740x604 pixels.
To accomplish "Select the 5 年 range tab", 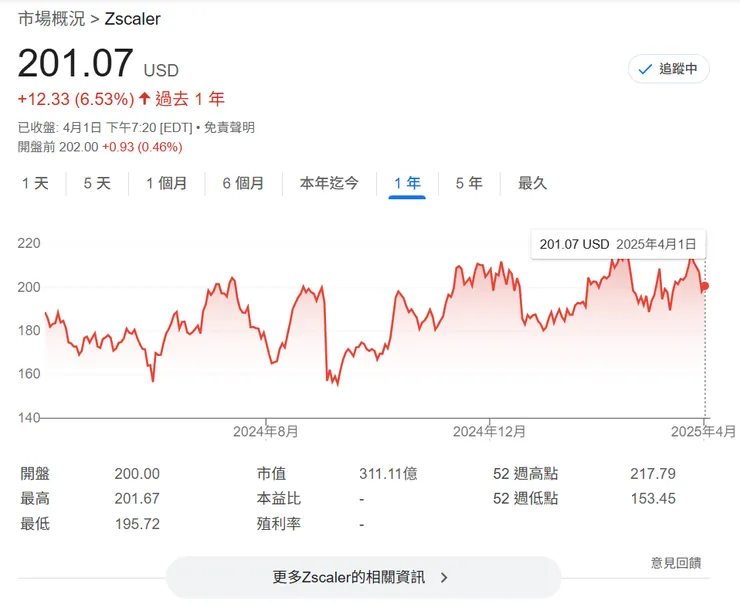I will [x=469, y=183].
